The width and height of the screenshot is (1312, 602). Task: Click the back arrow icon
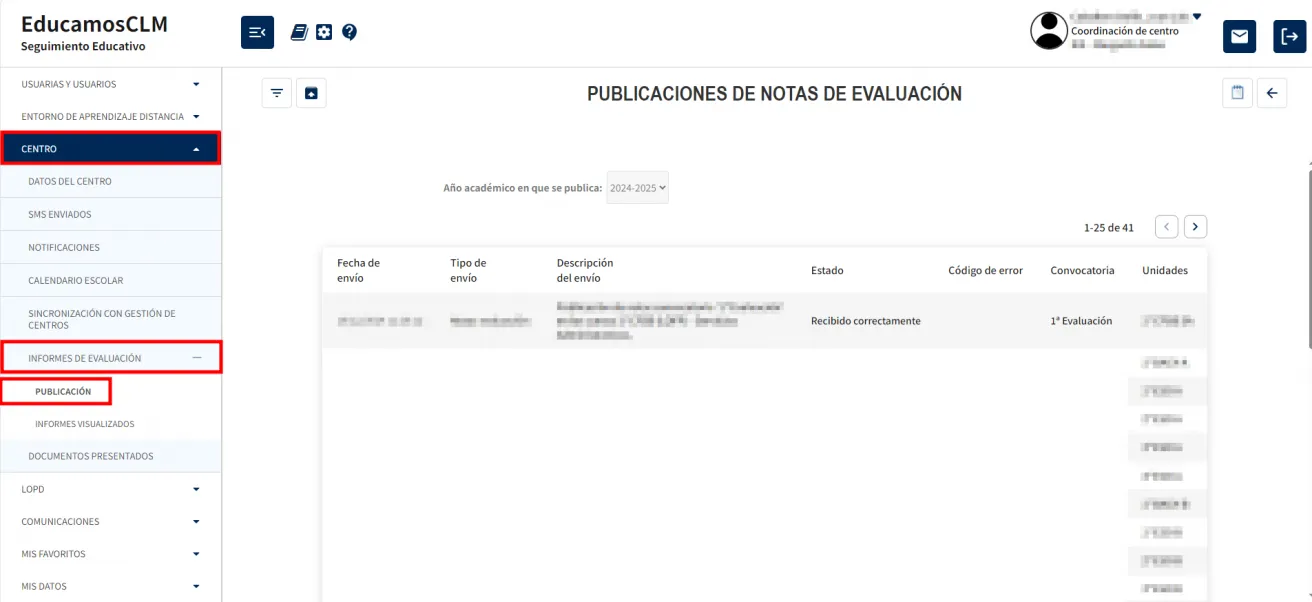1271,92
